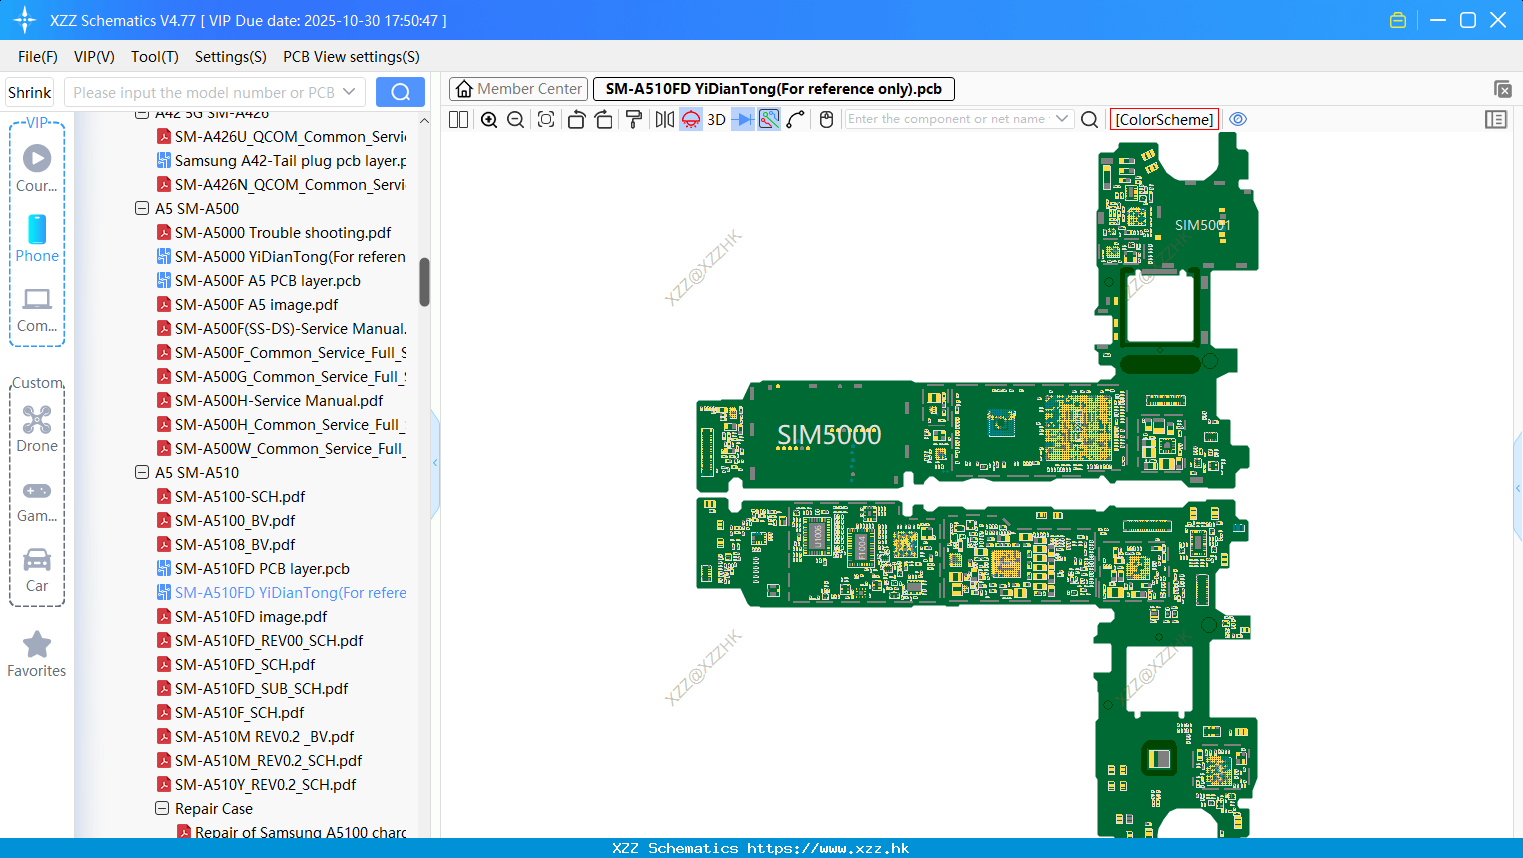This screenshot has height=858, width=1523.
Task: Open the Tool(T) menu
Action: point(155,57)
